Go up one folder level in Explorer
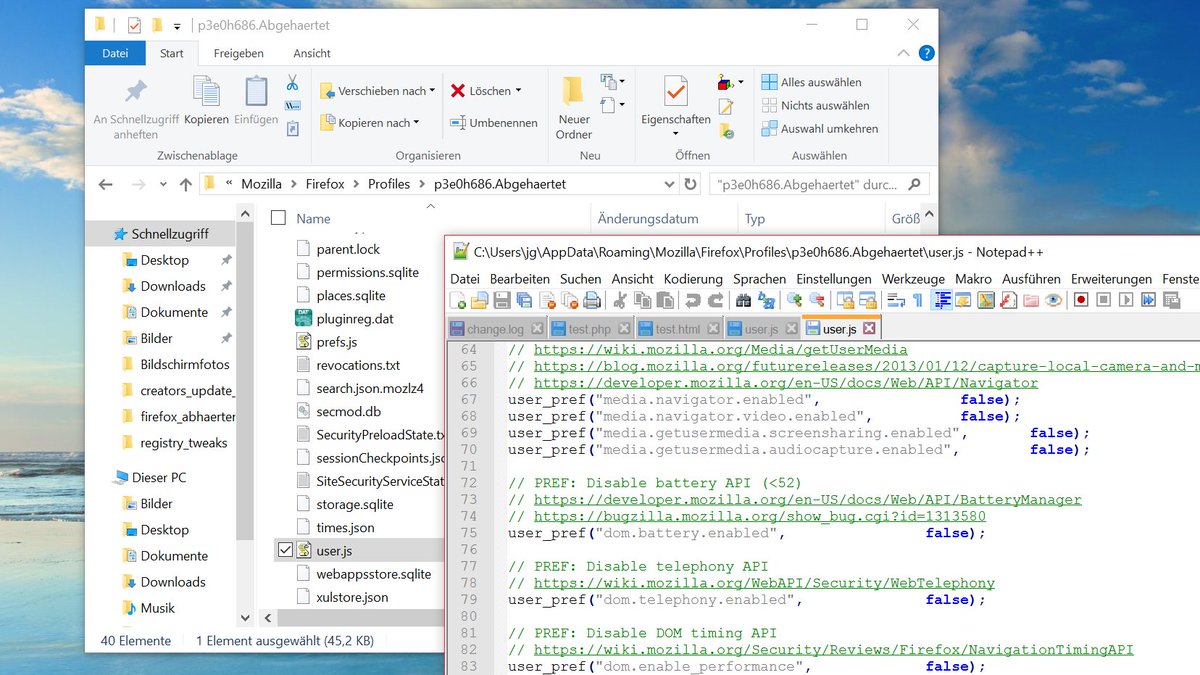Image resolution: width=1200 pixels, height=675 pixels. [185, 184]
